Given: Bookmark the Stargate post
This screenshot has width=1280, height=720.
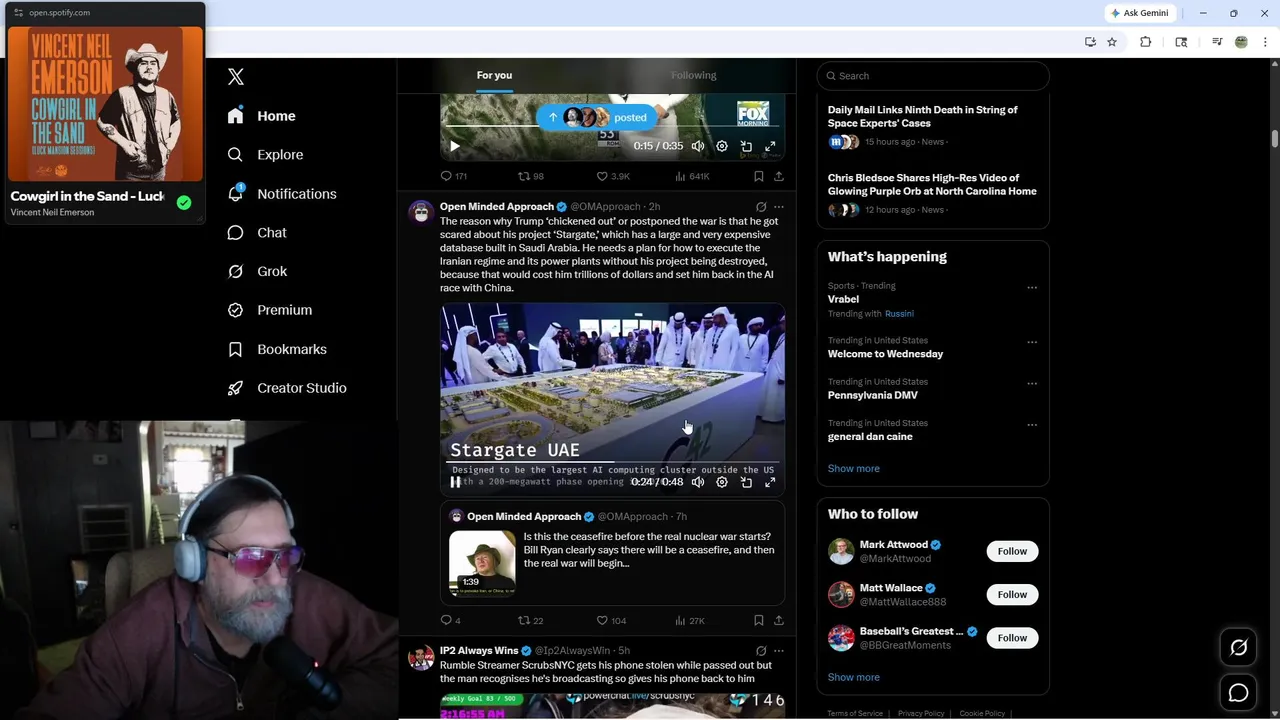Looking at the screenshot, I should [758, 620].
